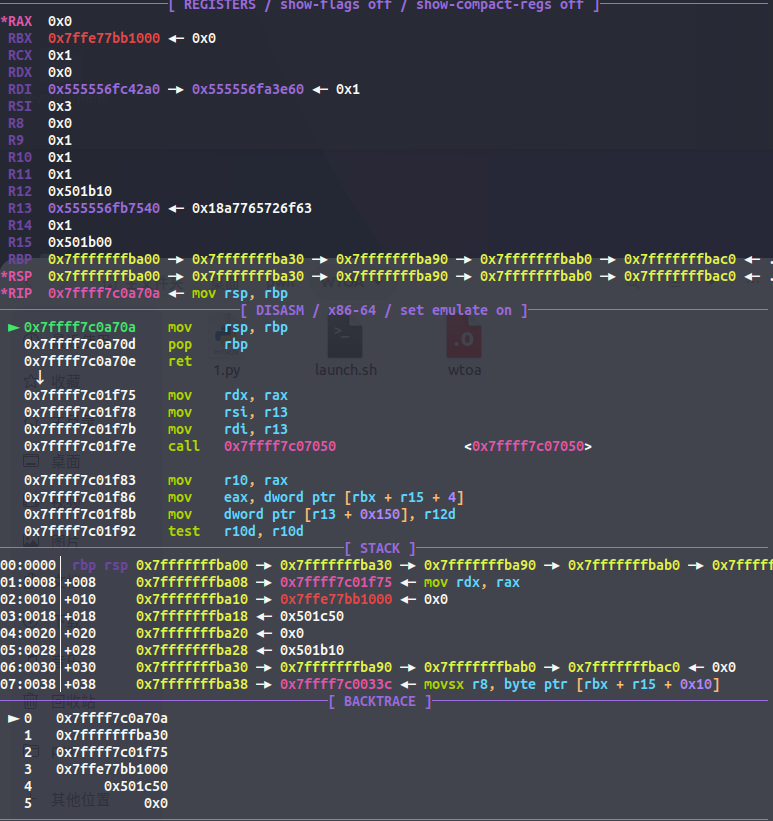773x821 pixels.
Task: Select backtrace frame 1 address 0x7fffffffba30
Action: click(112, 736)
